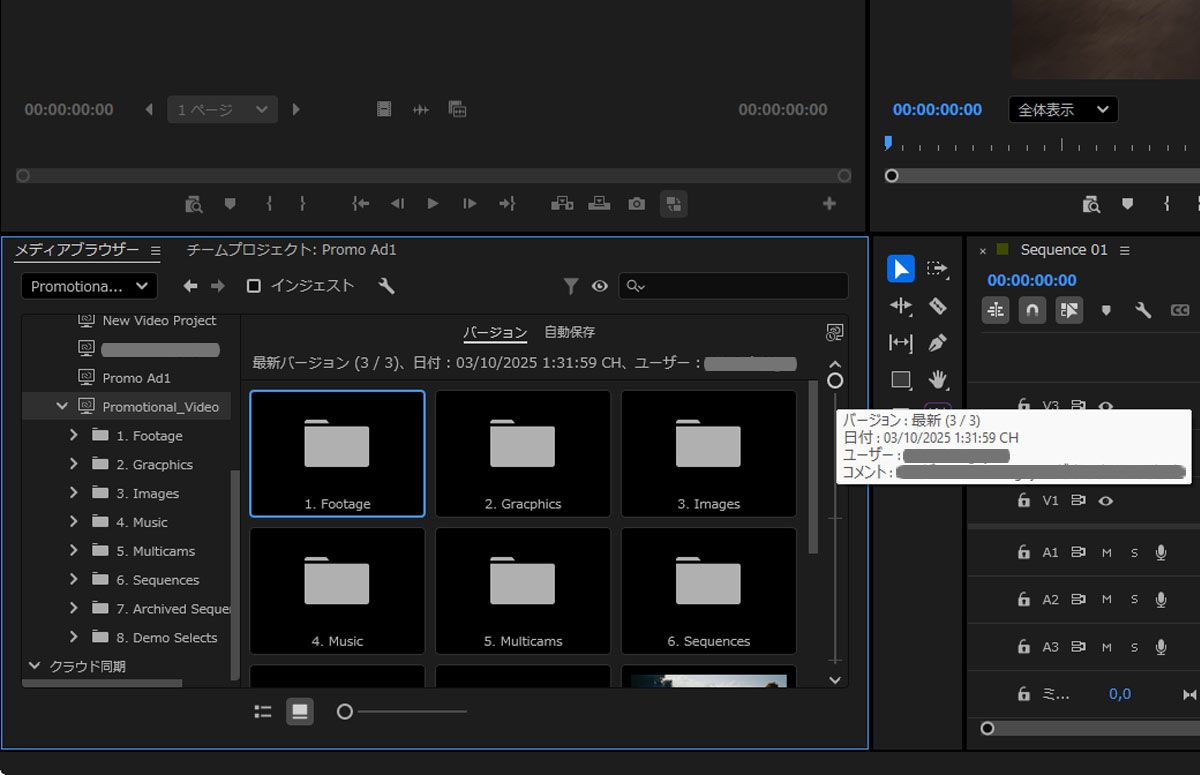The width and height of the screenshot is (1200, 775).
Task: Open the チームプロジェクト: Promo Ad1 panel tab
Action: point(291,250)
